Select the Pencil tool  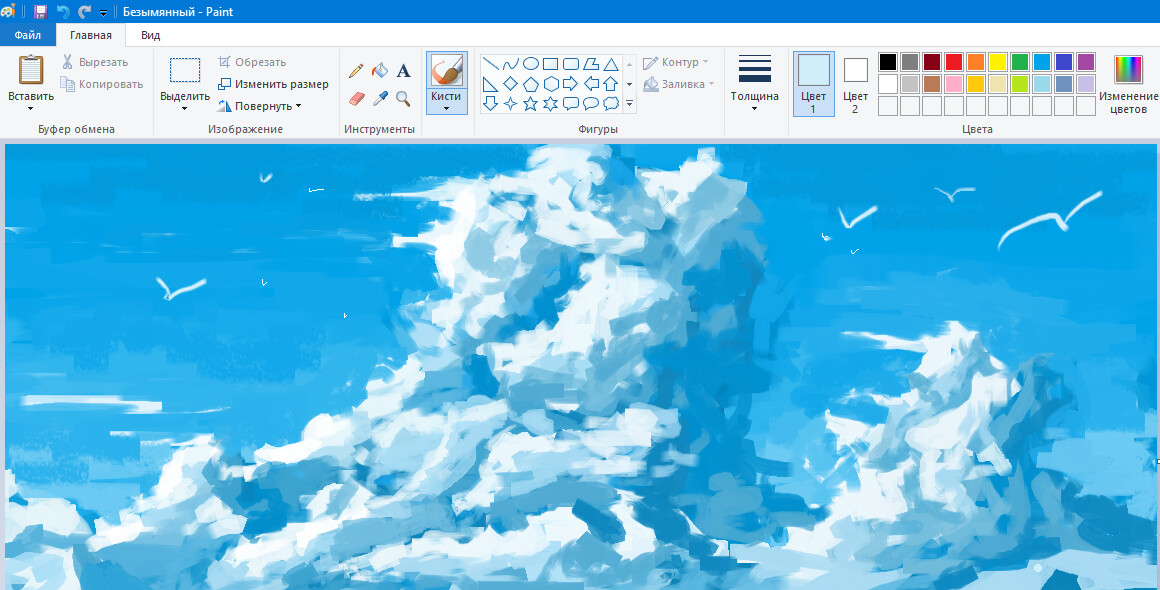pyautogui.click(x=356, y=70)
